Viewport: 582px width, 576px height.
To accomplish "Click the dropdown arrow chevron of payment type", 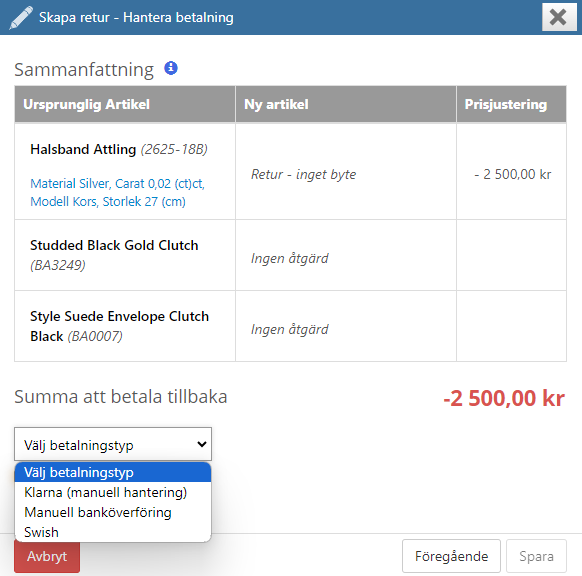I will (202, 444).
